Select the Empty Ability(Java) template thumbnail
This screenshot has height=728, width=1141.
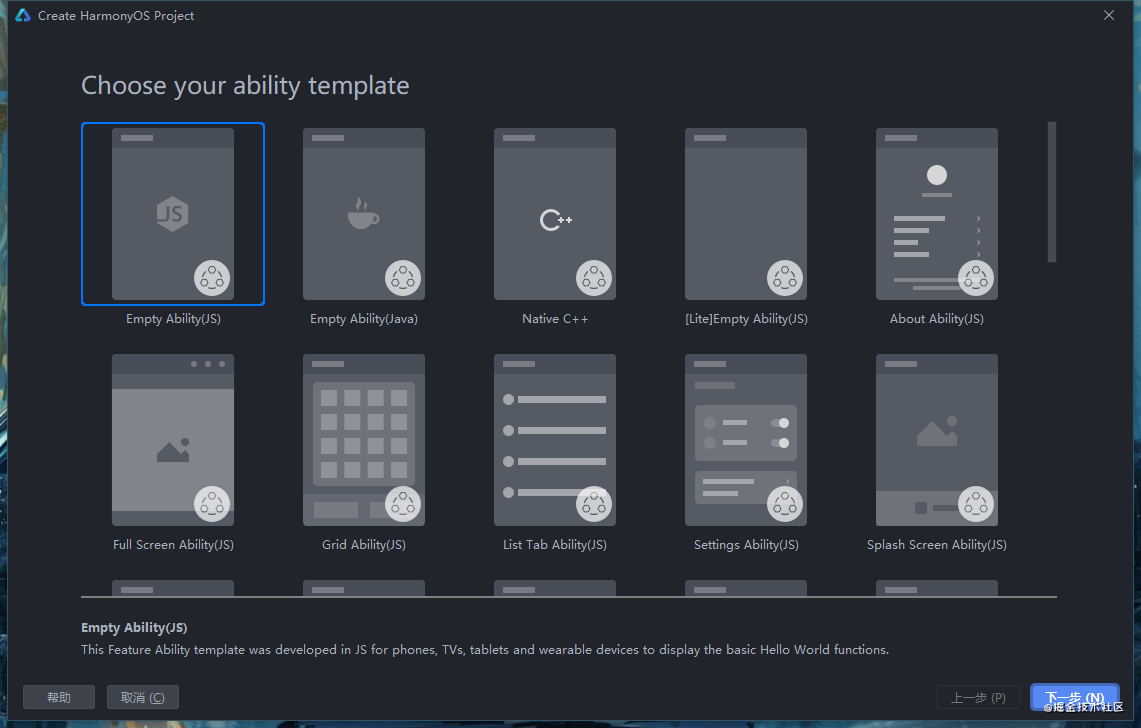[364, 214]
